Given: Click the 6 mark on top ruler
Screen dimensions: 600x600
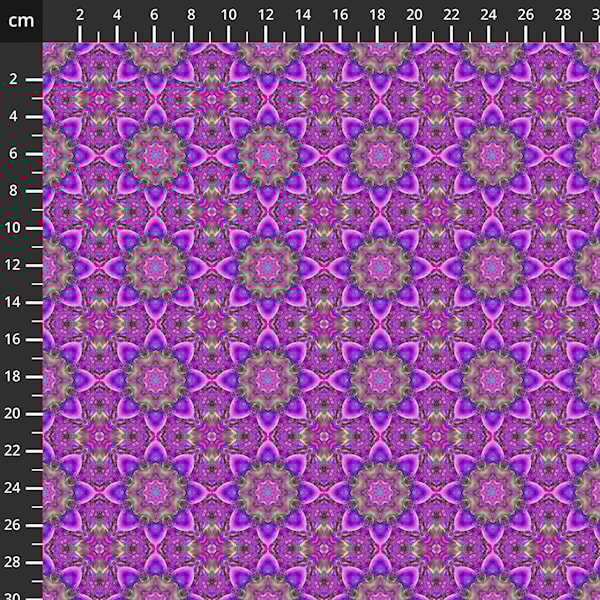Looking at the screenshot, I should [x=154, y=16].
